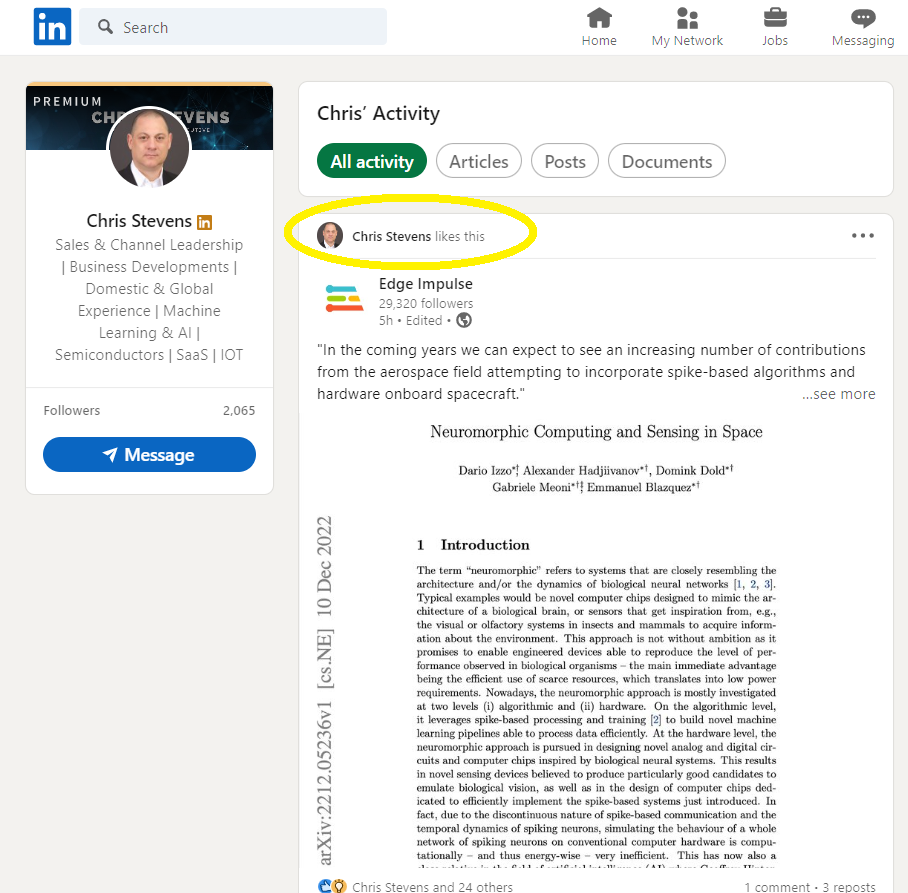This screenshot has height=893, width=908.
Task: Click the '5h • Edited' timestamp
Action: click(411, 320)
